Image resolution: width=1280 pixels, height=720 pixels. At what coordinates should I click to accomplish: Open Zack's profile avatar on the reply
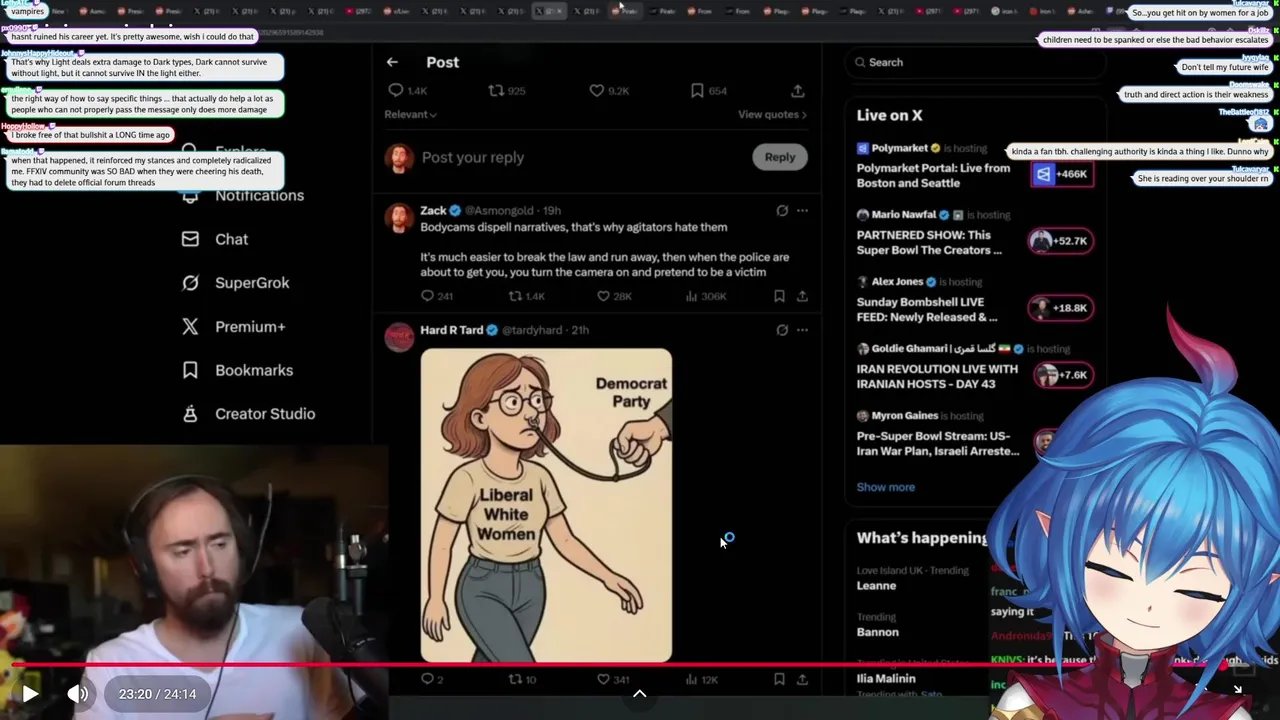point(399,218)
